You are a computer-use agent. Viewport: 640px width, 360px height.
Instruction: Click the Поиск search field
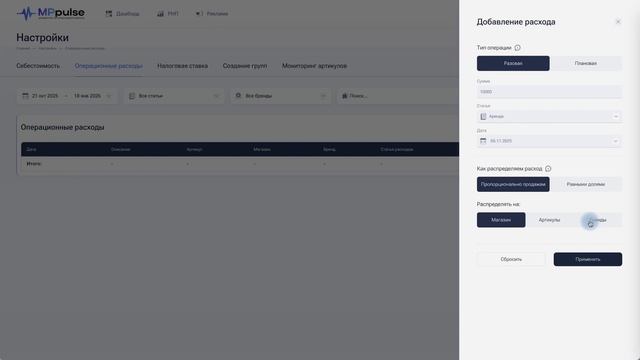pos(398,96)
